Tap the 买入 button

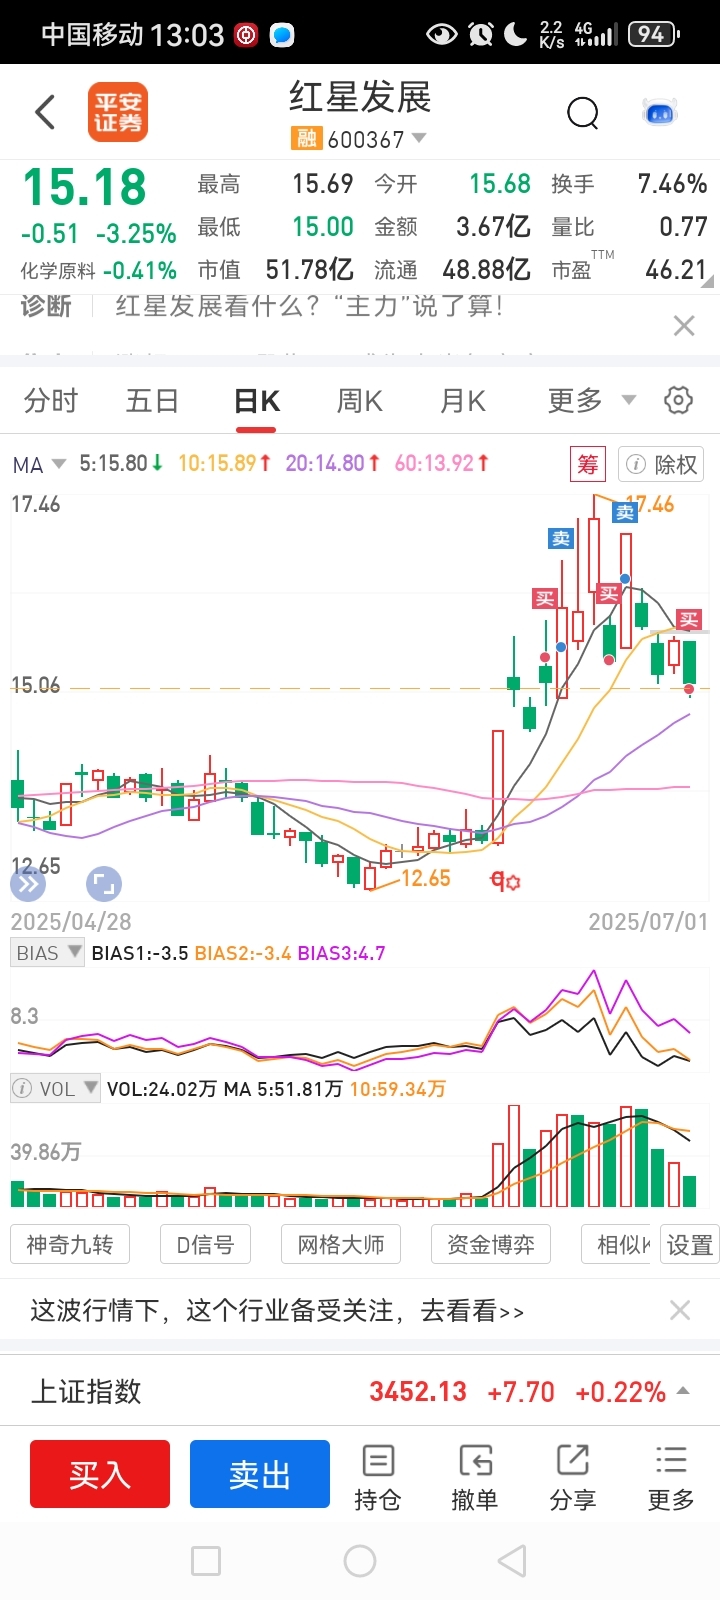click(100, 1474)
